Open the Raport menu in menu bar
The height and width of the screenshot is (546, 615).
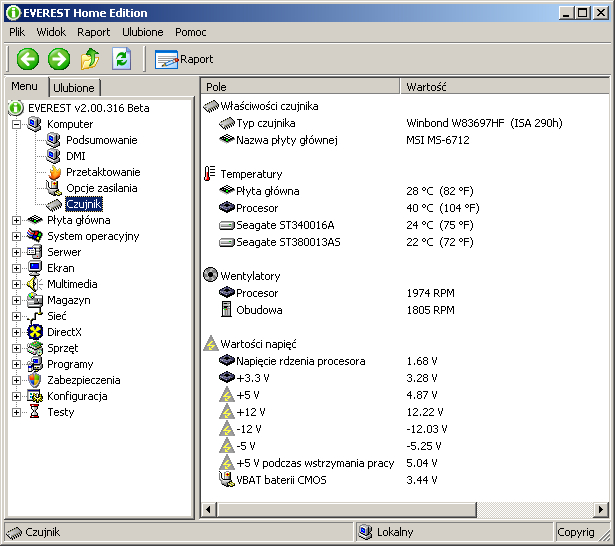click(93, 32)
